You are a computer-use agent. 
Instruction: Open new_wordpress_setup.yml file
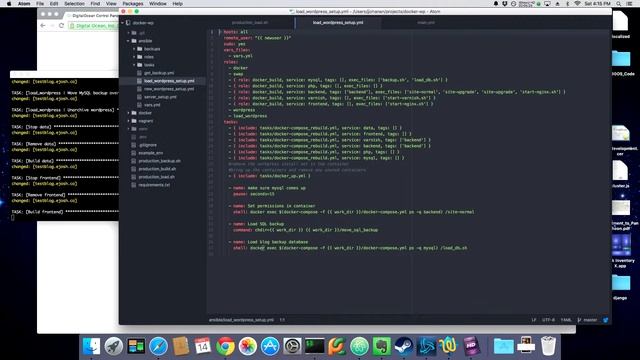(x=169, y=89)
